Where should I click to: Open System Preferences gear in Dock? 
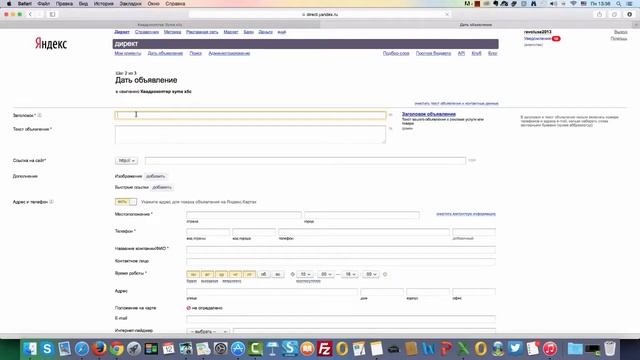pyautogui.click(x=220, y=349)
